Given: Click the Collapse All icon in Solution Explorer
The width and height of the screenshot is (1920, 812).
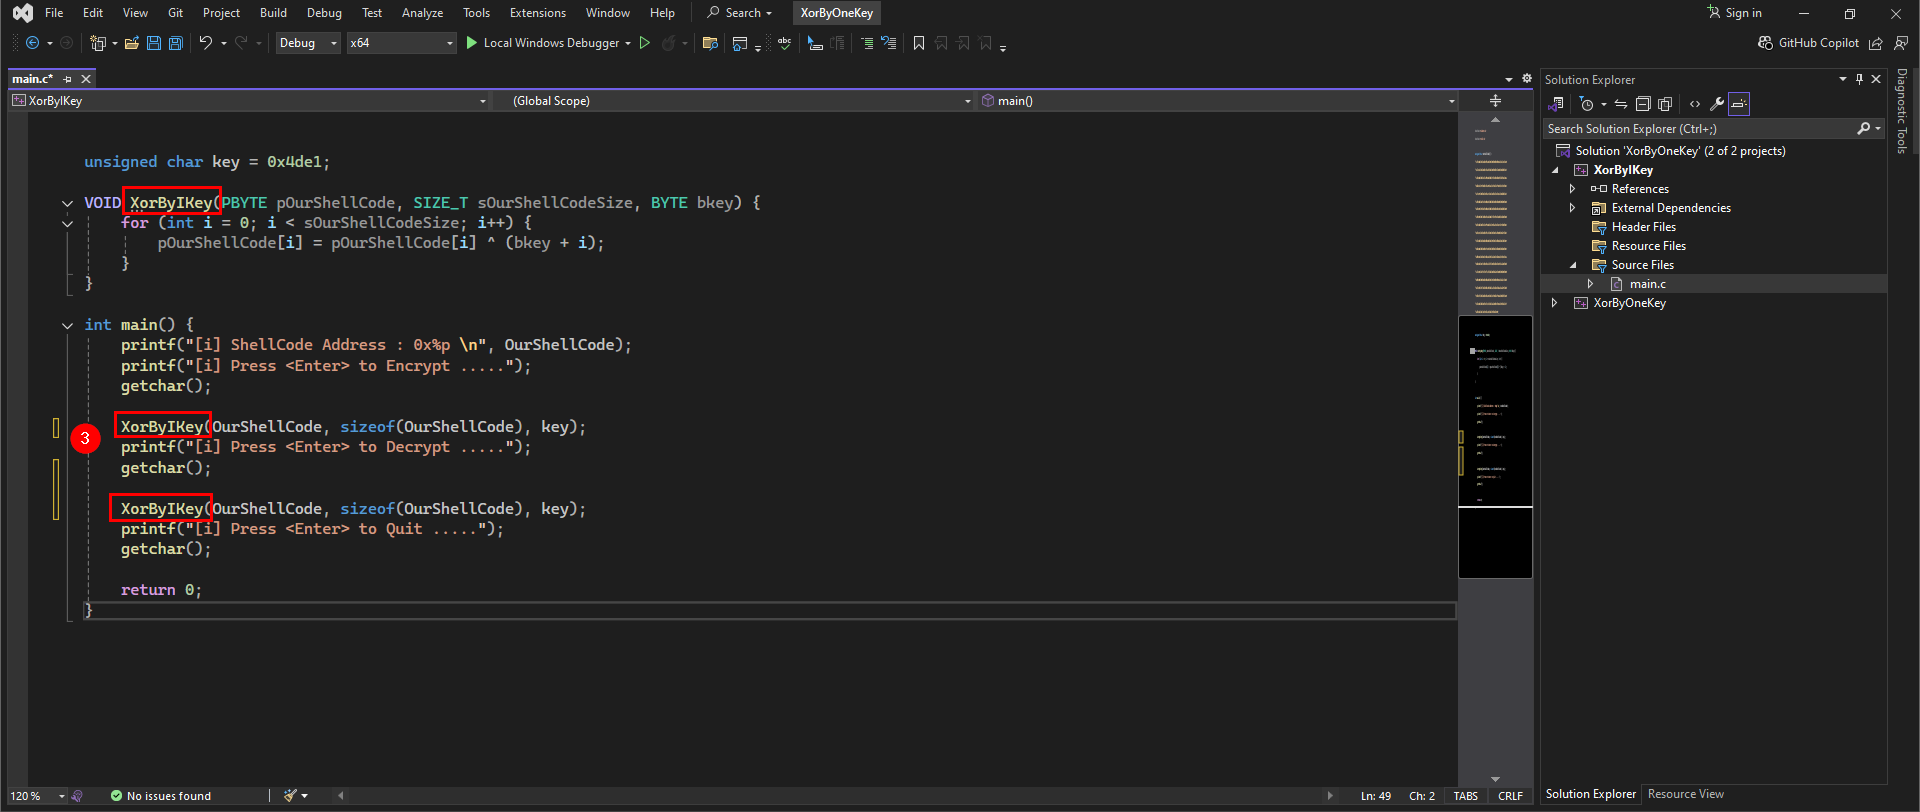Looking at the screenshot, I should 1643,104.
